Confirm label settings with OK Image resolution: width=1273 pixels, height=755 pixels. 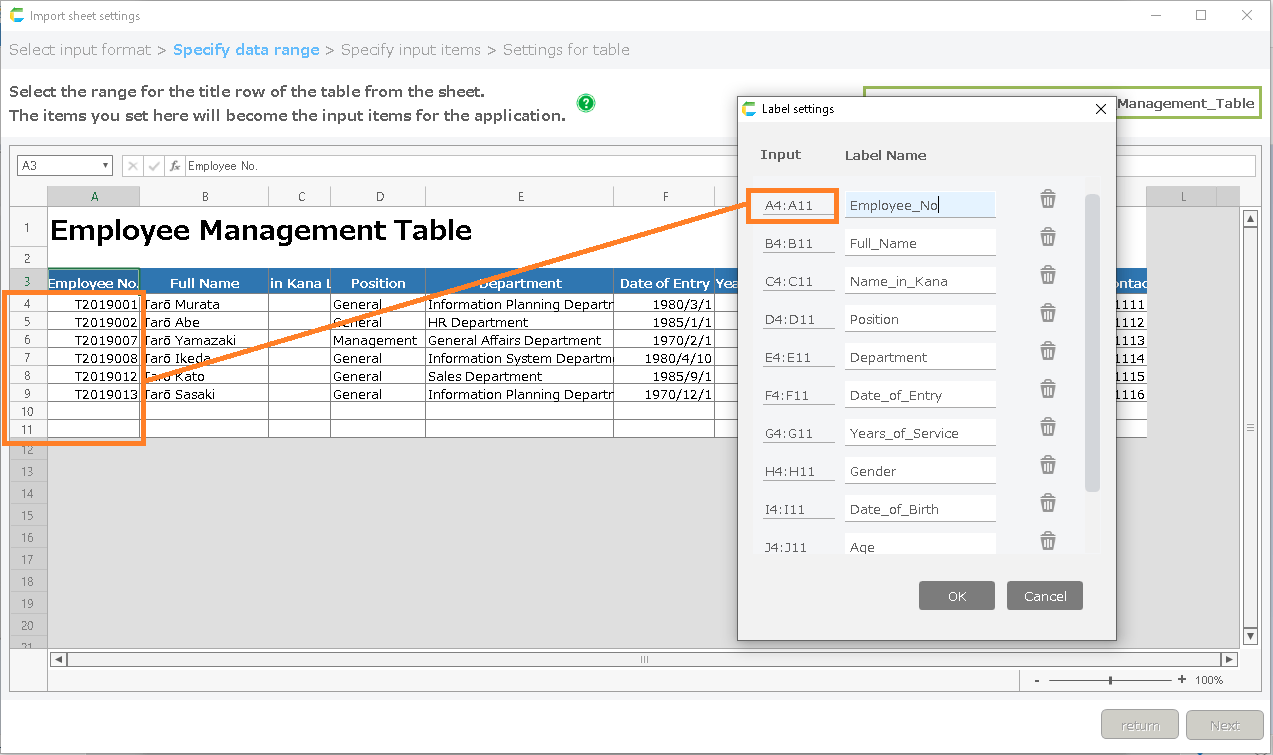tap(956, 596)
